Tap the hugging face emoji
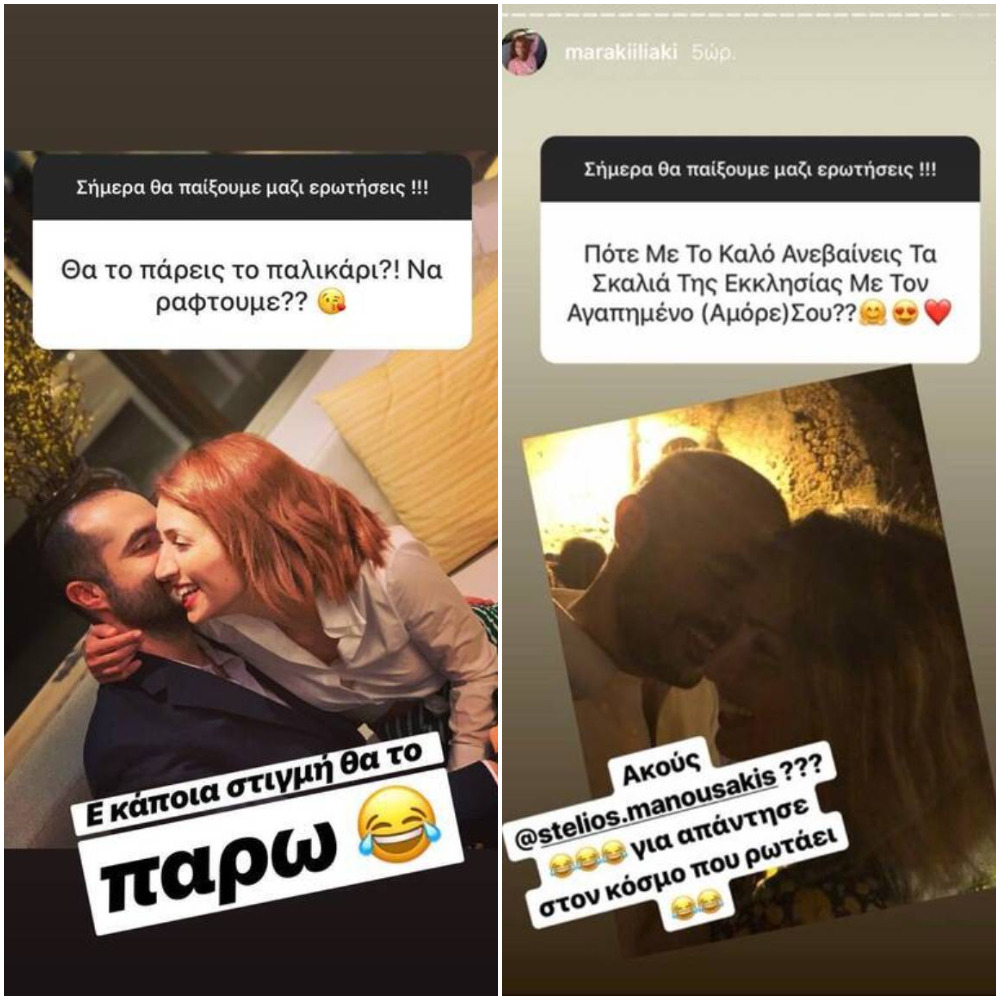Screen dimensions: 1000x1000 (872, 312)
